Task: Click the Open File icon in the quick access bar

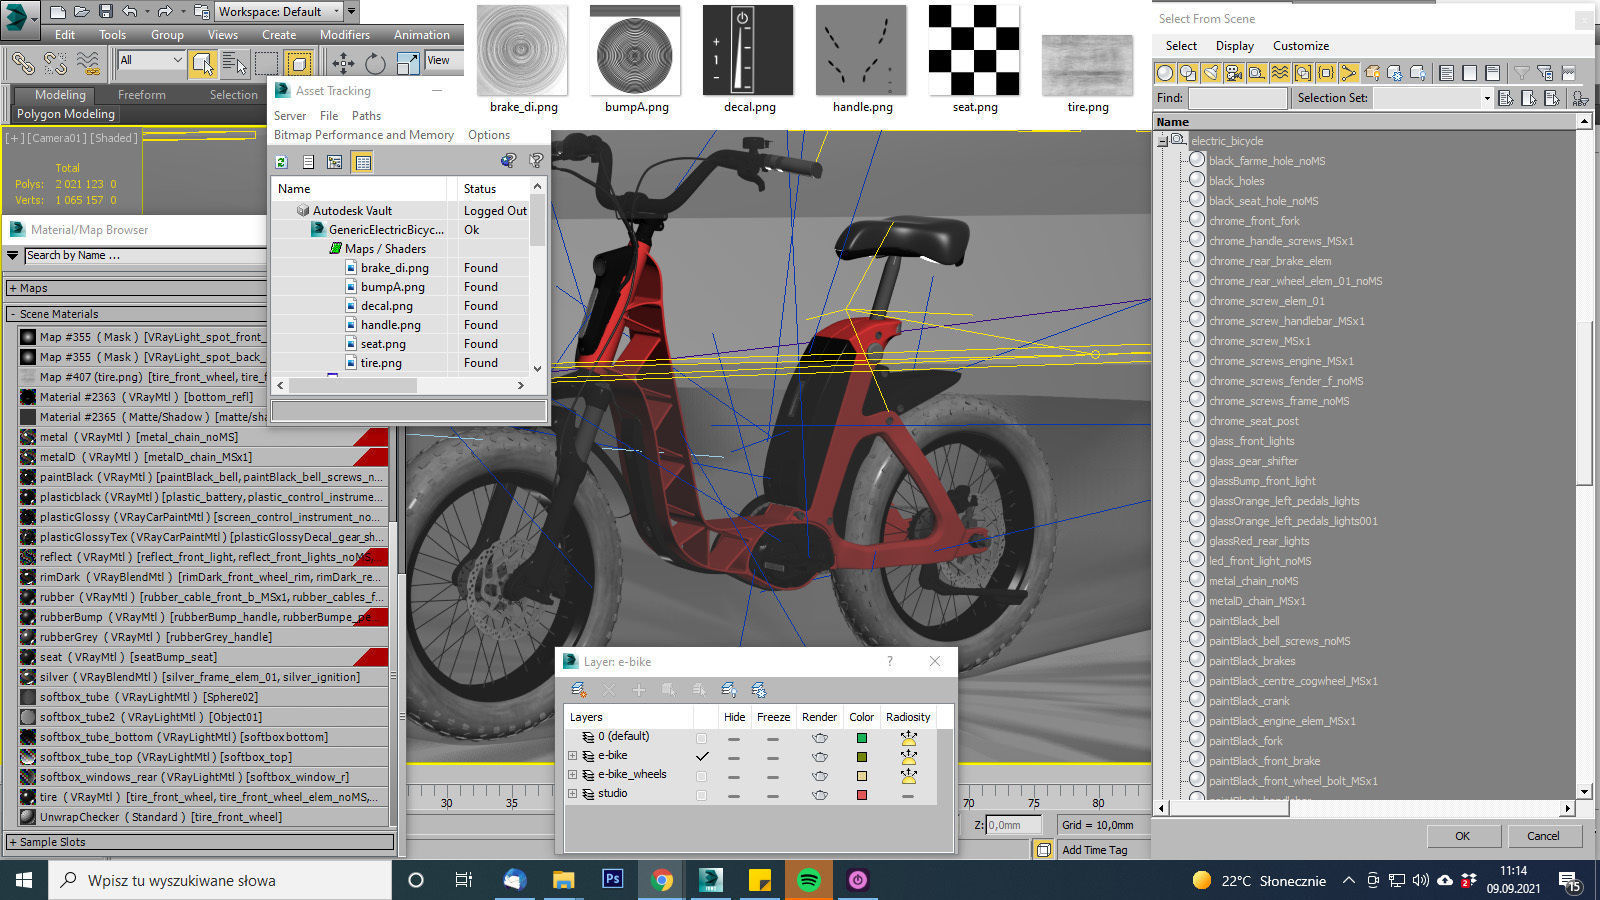Action: (x=82, y=12)
